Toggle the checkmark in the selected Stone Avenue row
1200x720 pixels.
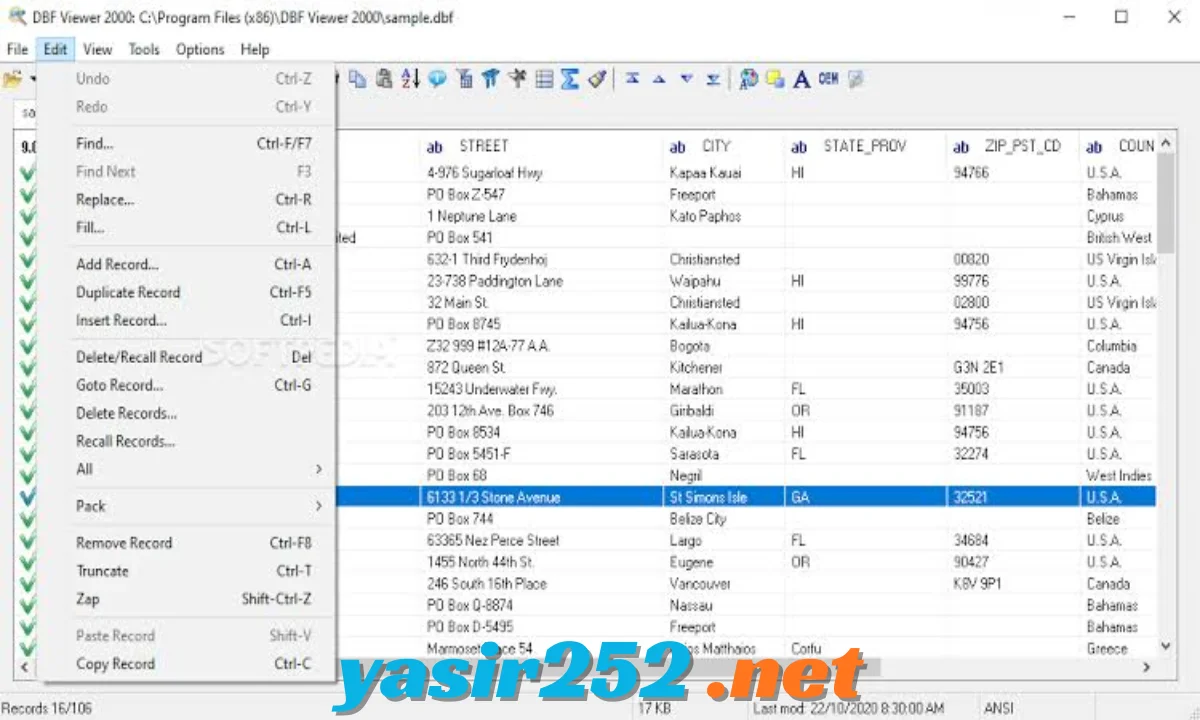click(27, 497)
